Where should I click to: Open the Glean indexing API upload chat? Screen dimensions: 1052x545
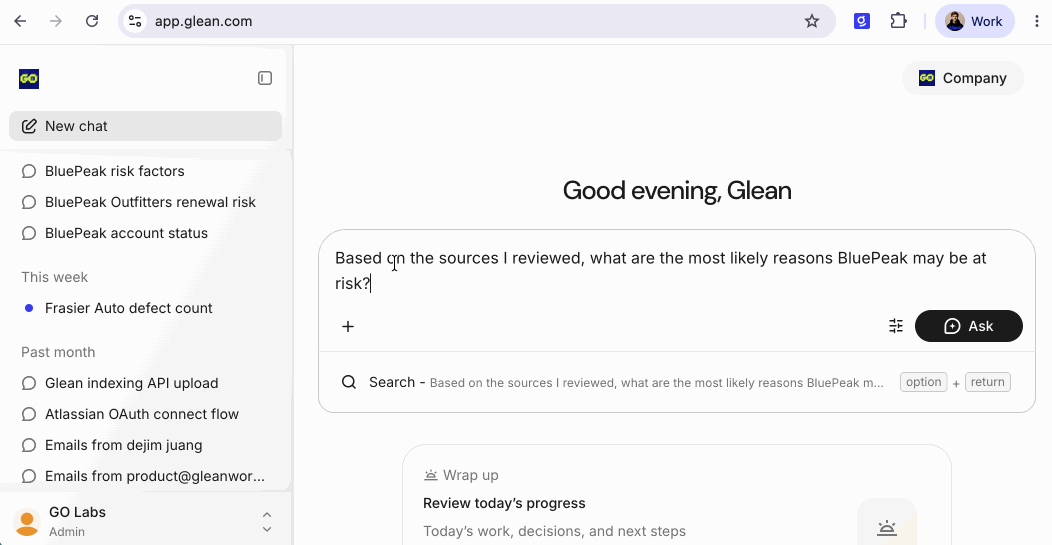(x=145, y=383)
